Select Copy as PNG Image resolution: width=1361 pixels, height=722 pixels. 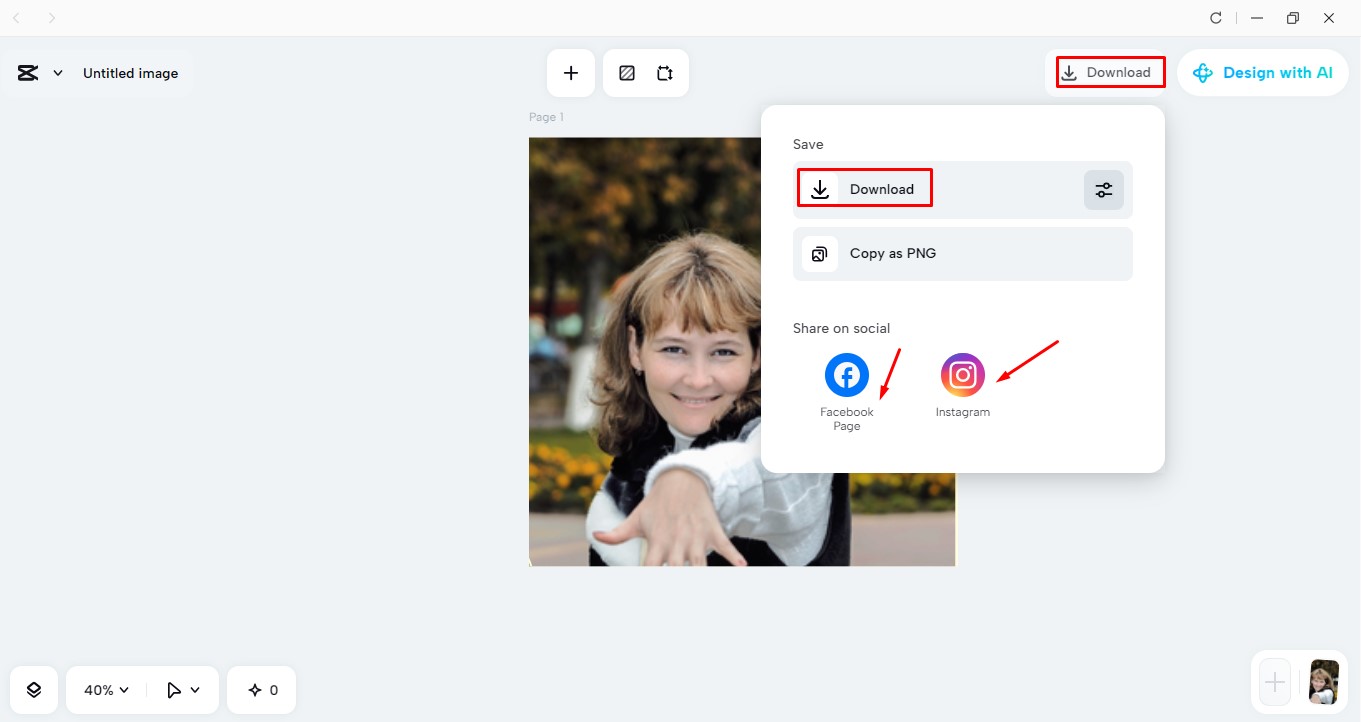(x=892, y=253)
